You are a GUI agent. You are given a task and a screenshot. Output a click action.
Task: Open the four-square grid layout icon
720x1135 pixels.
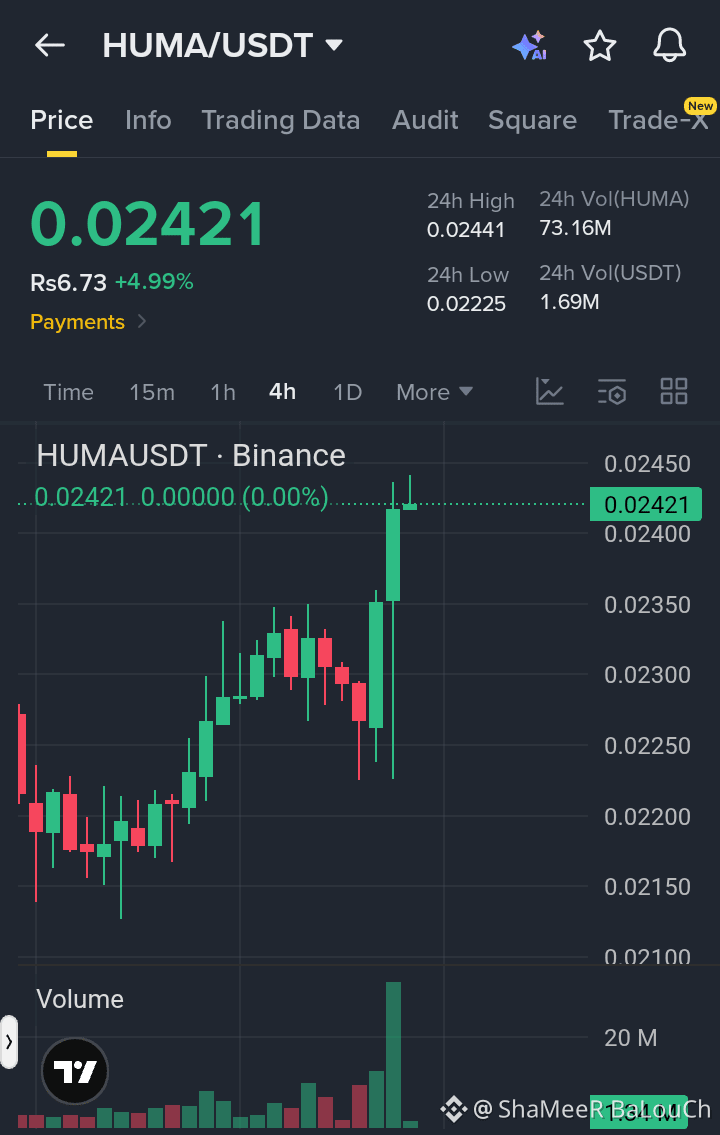pos(674,392)
